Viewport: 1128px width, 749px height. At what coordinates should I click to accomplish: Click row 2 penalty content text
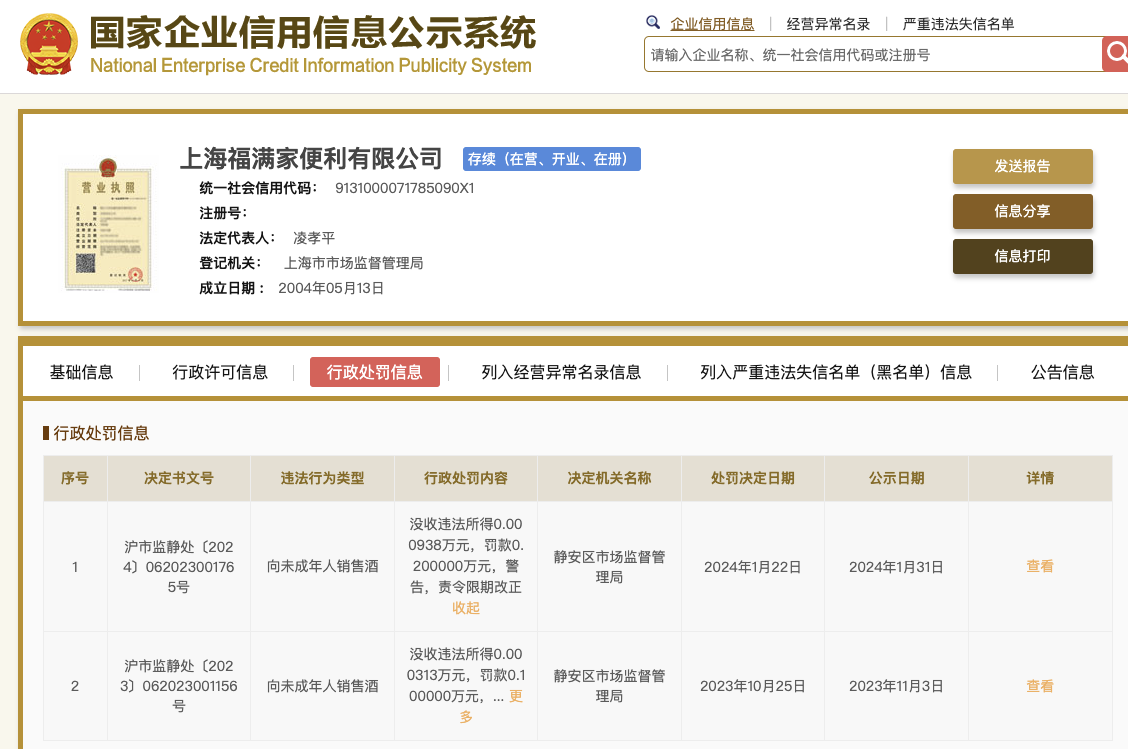point(465,675)
